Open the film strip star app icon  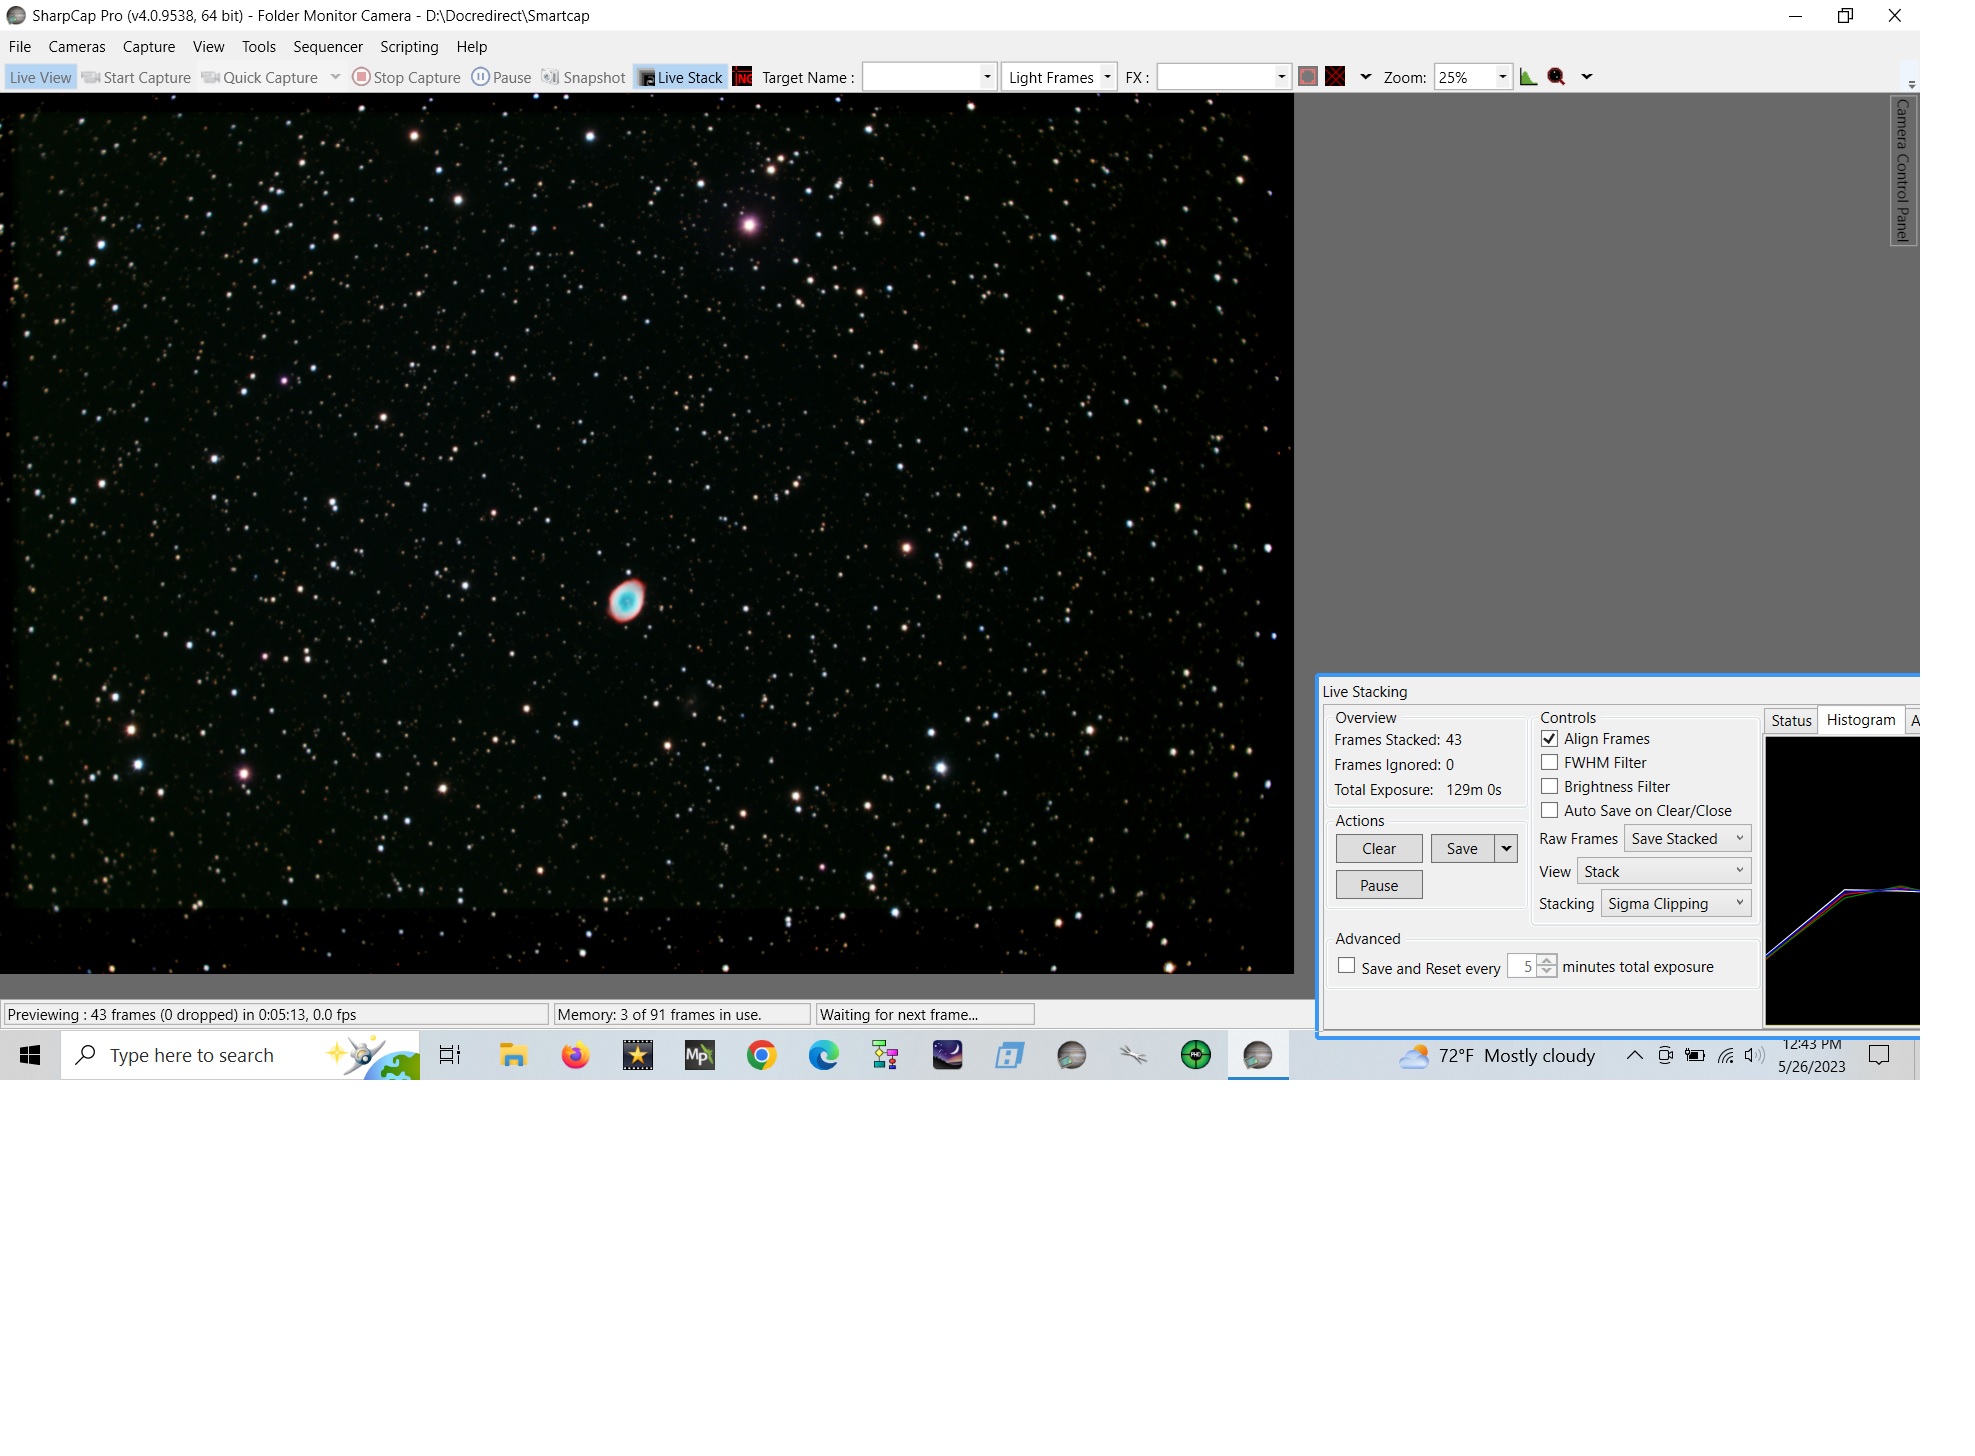tap(637, 1055)
